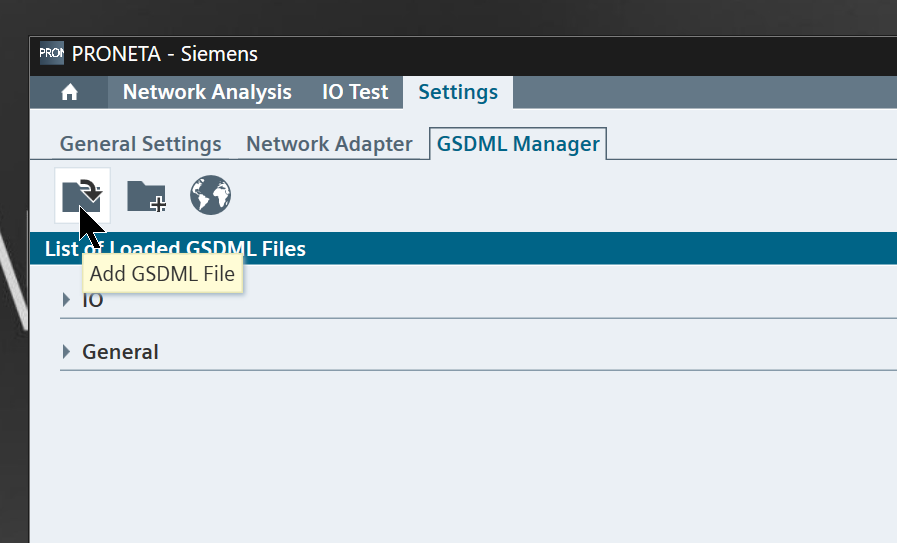897x543 pixels.
Task: Select the Settings main tab
Action: pyautogui.click(x=458, y=92)
